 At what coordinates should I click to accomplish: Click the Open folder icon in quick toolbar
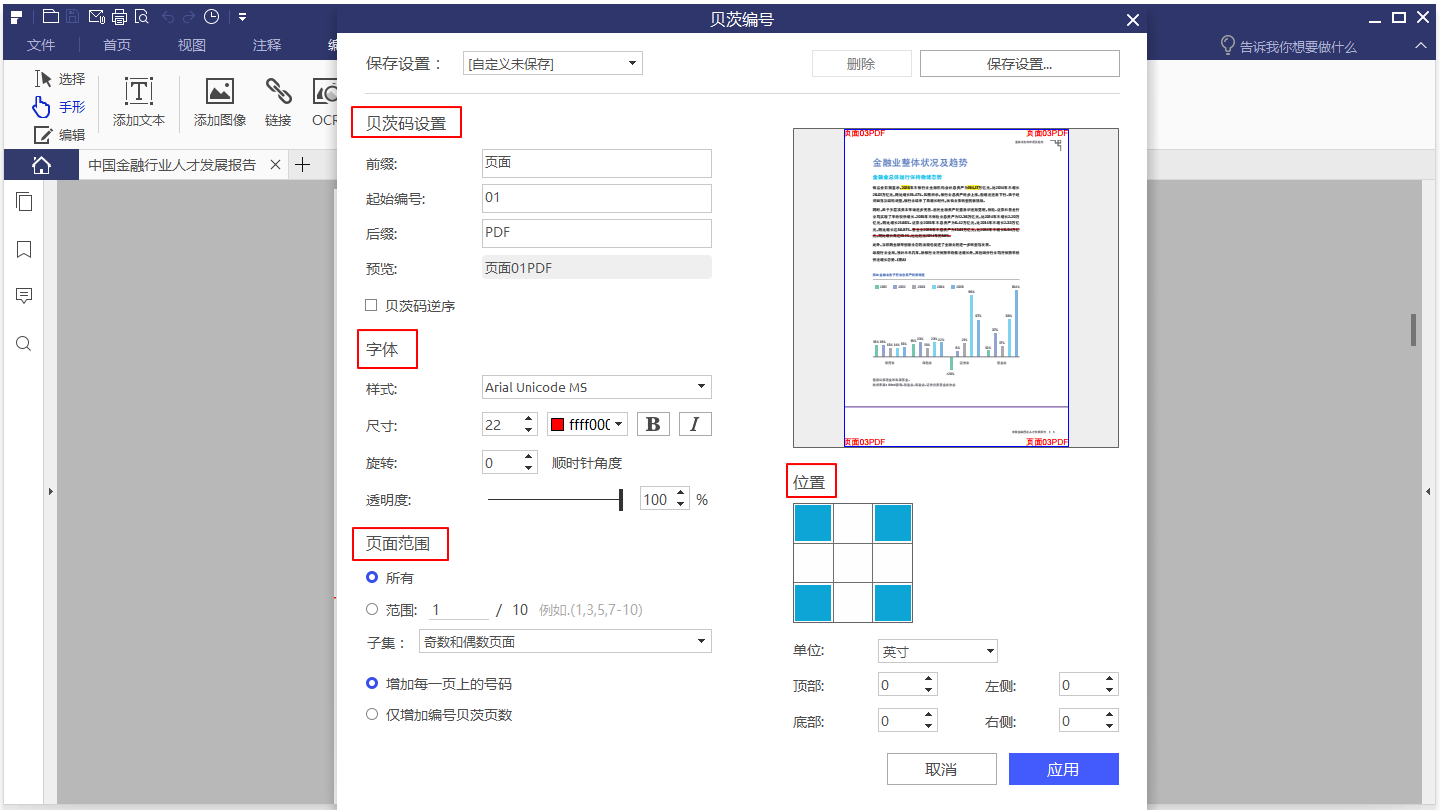pyautogui.click(x=50, y=17)
